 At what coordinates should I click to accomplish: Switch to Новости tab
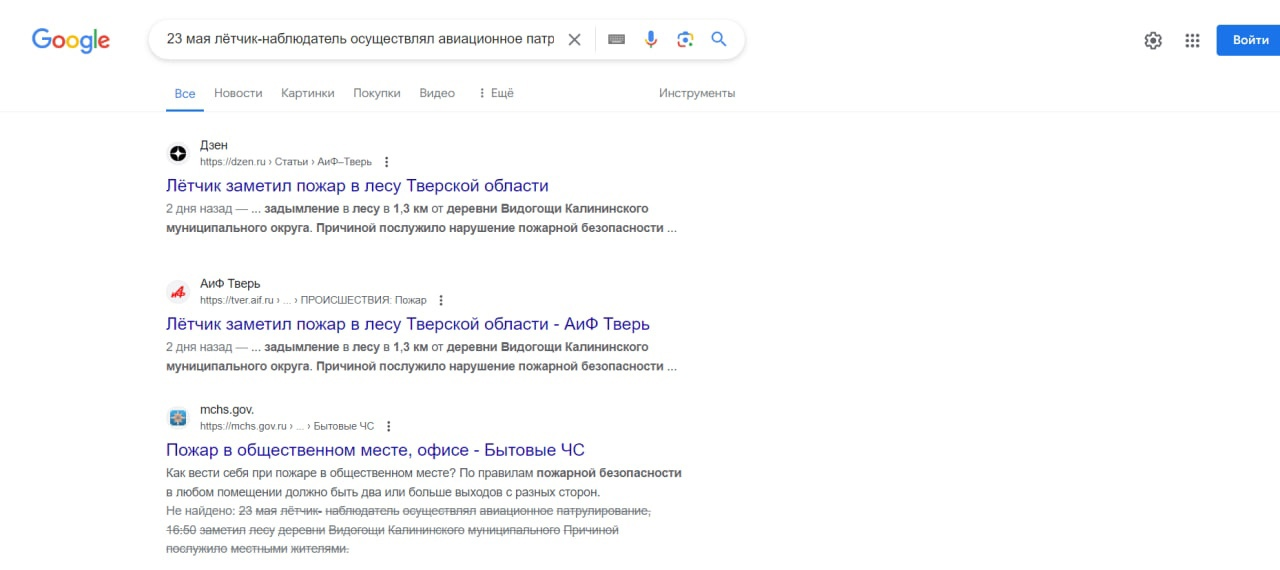pos(238,93)
